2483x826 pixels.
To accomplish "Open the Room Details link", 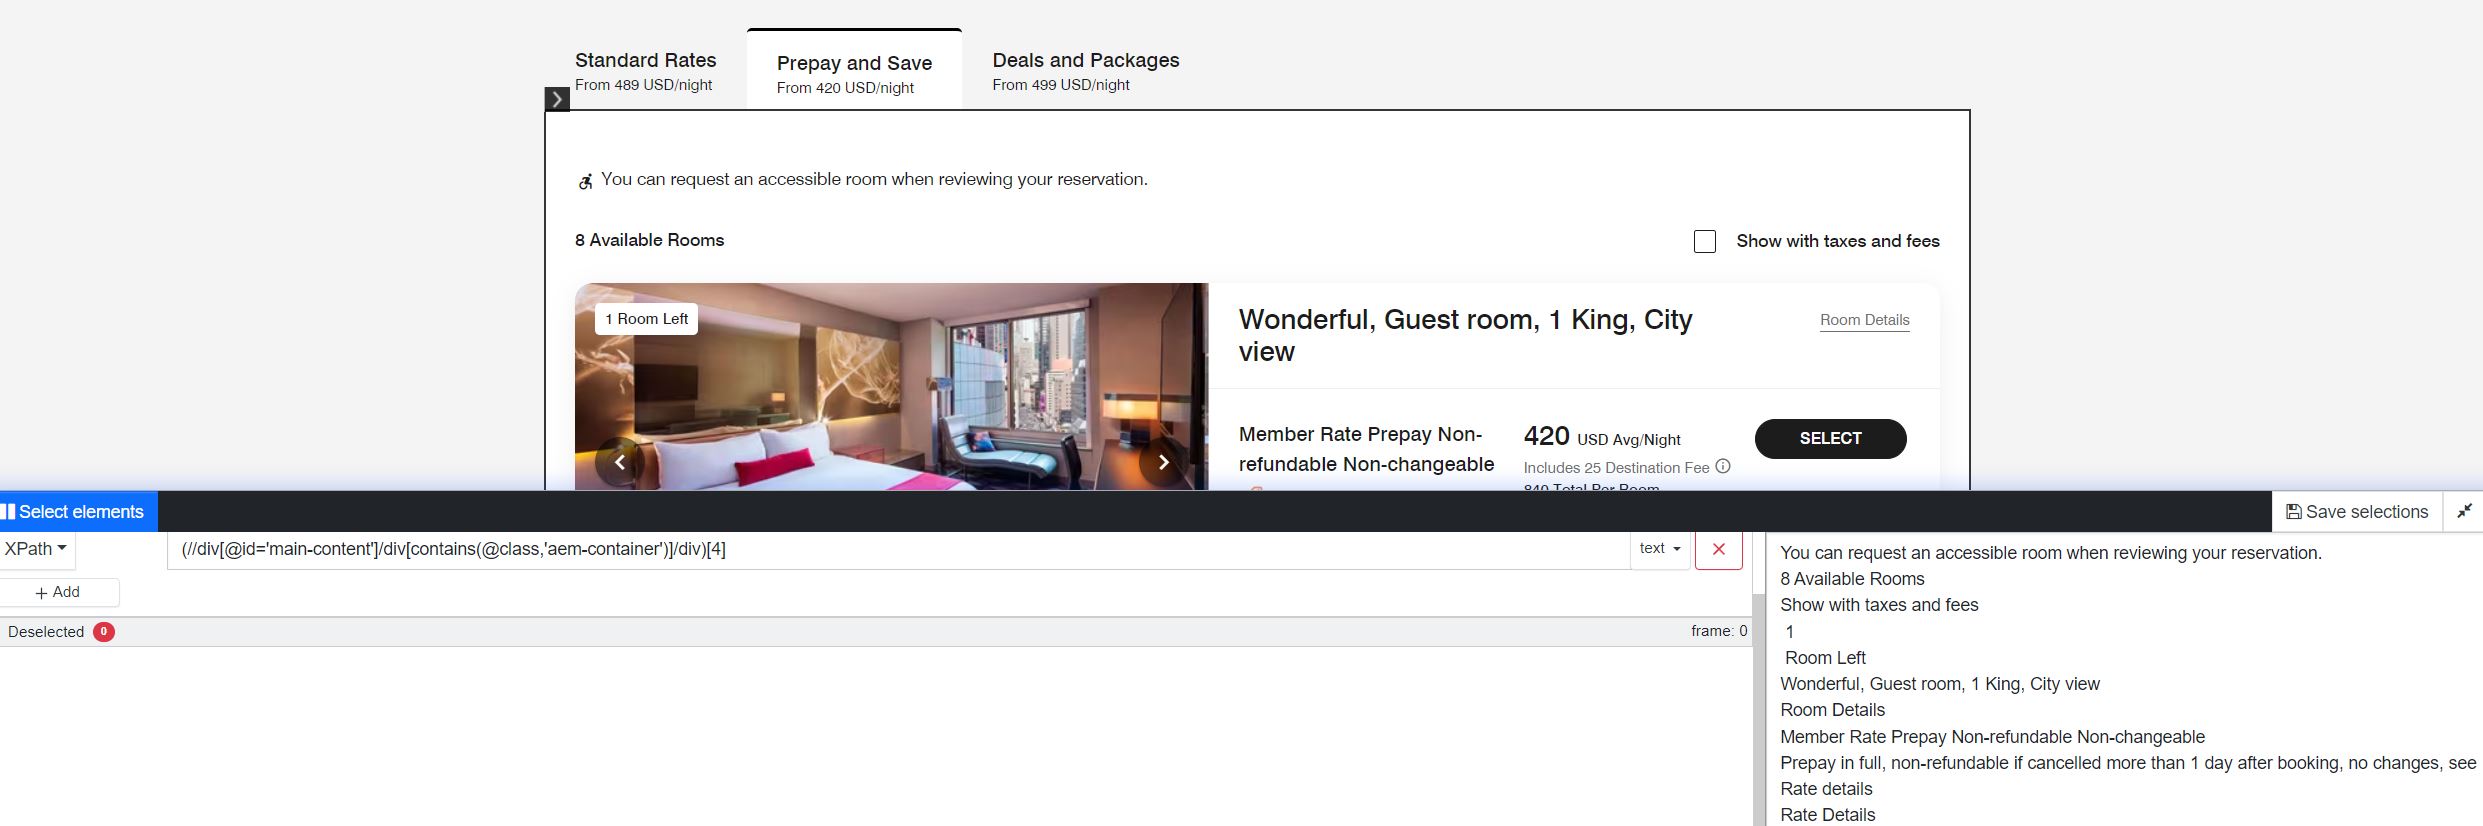I will (1865, 320).
